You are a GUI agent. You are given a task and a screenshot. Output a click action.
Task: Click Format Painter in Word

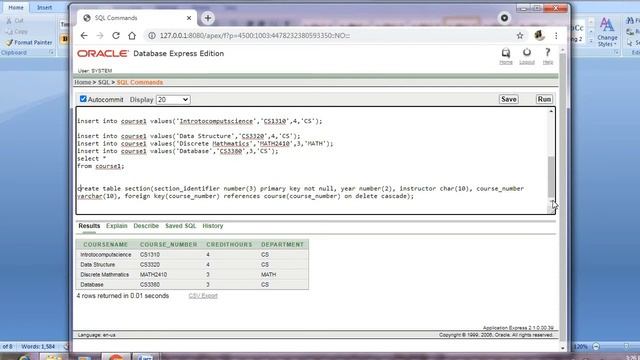click(29, 42)
